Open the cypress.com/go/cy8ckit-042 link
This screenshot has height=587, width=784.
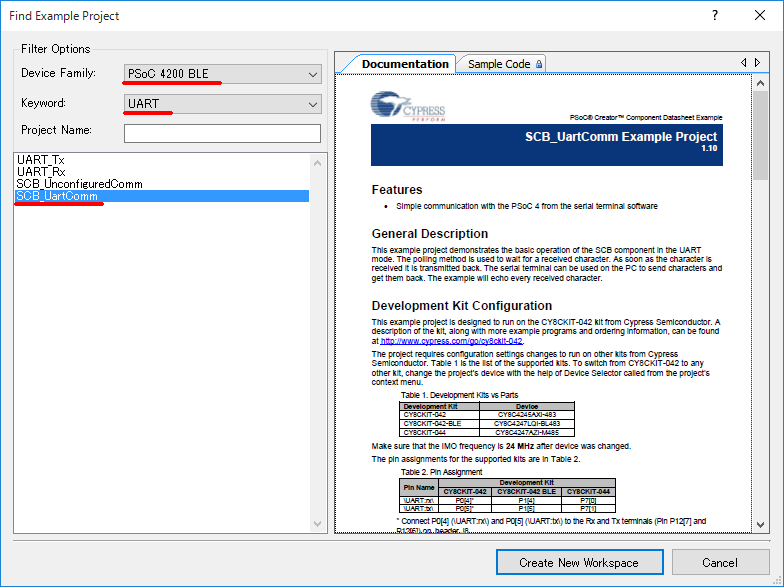point(451,341)
